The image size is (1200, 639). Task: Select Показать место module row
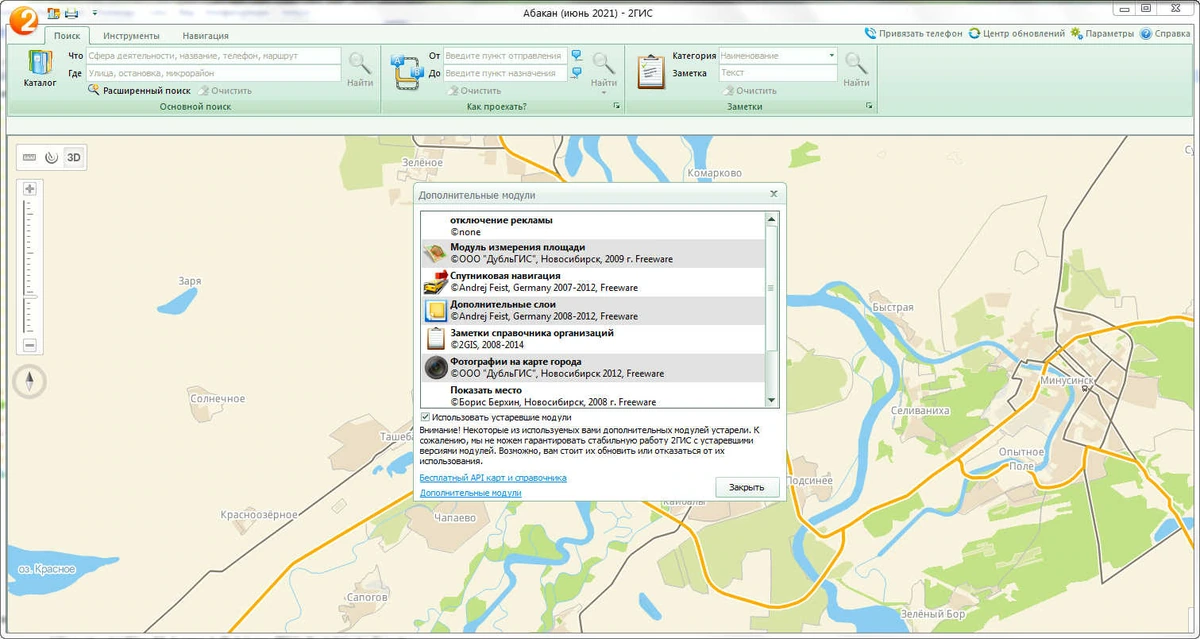[593, 395]
